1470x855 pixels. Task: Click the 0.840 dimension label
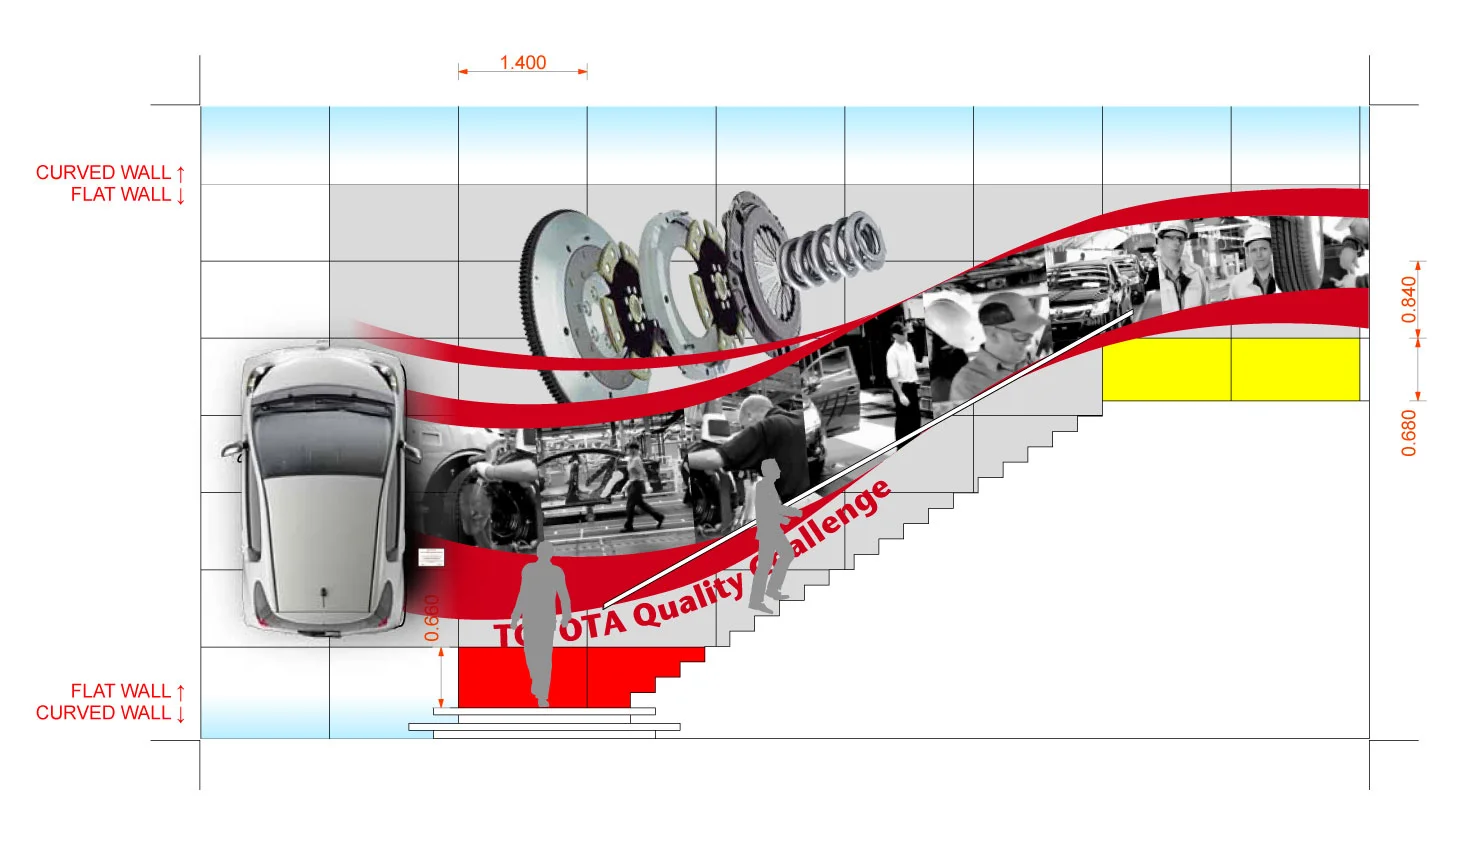click(x=1409, y=300)
